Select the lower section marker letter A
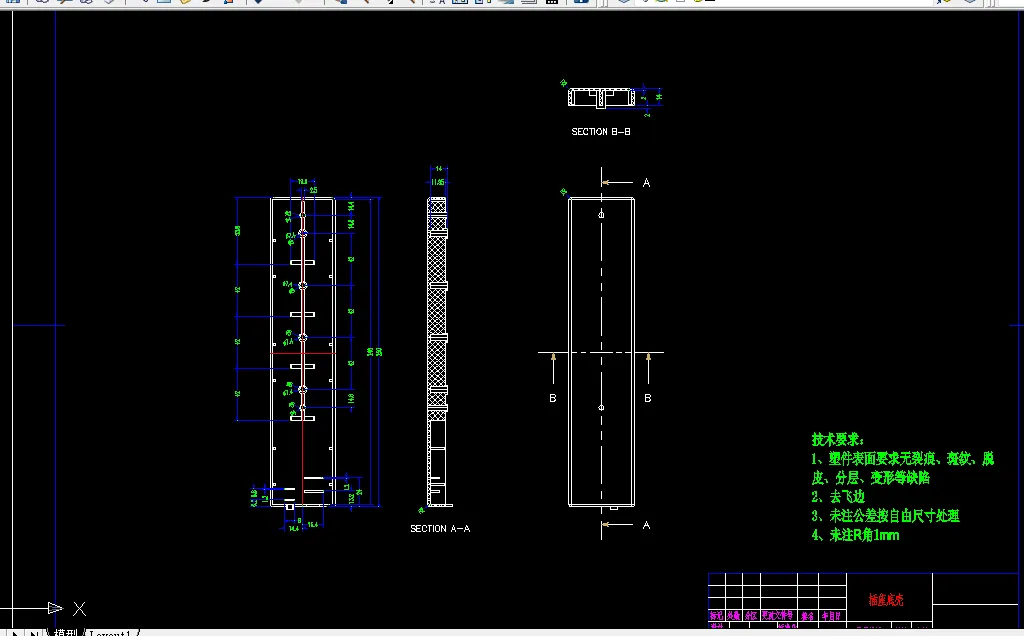 (x=647, y=525)
